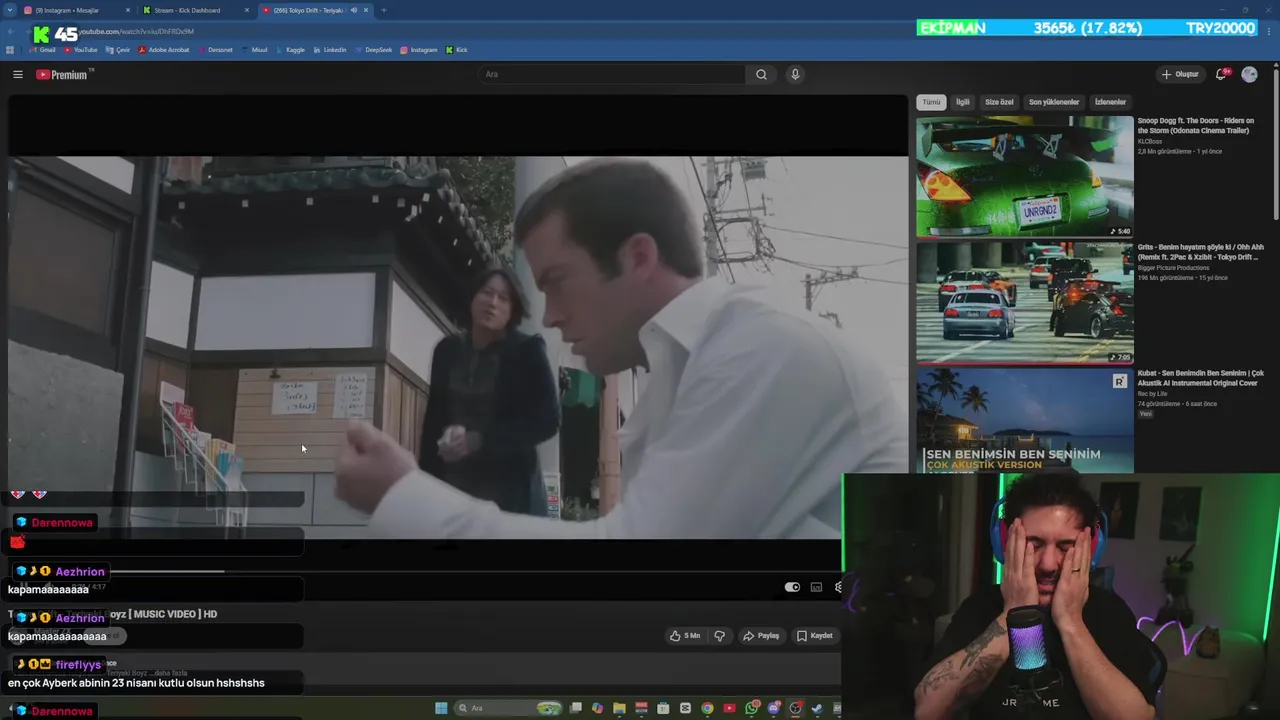1280x720 pixels.
Task: Open the browser tab search dropdown arrow
Action: [10, 10]
